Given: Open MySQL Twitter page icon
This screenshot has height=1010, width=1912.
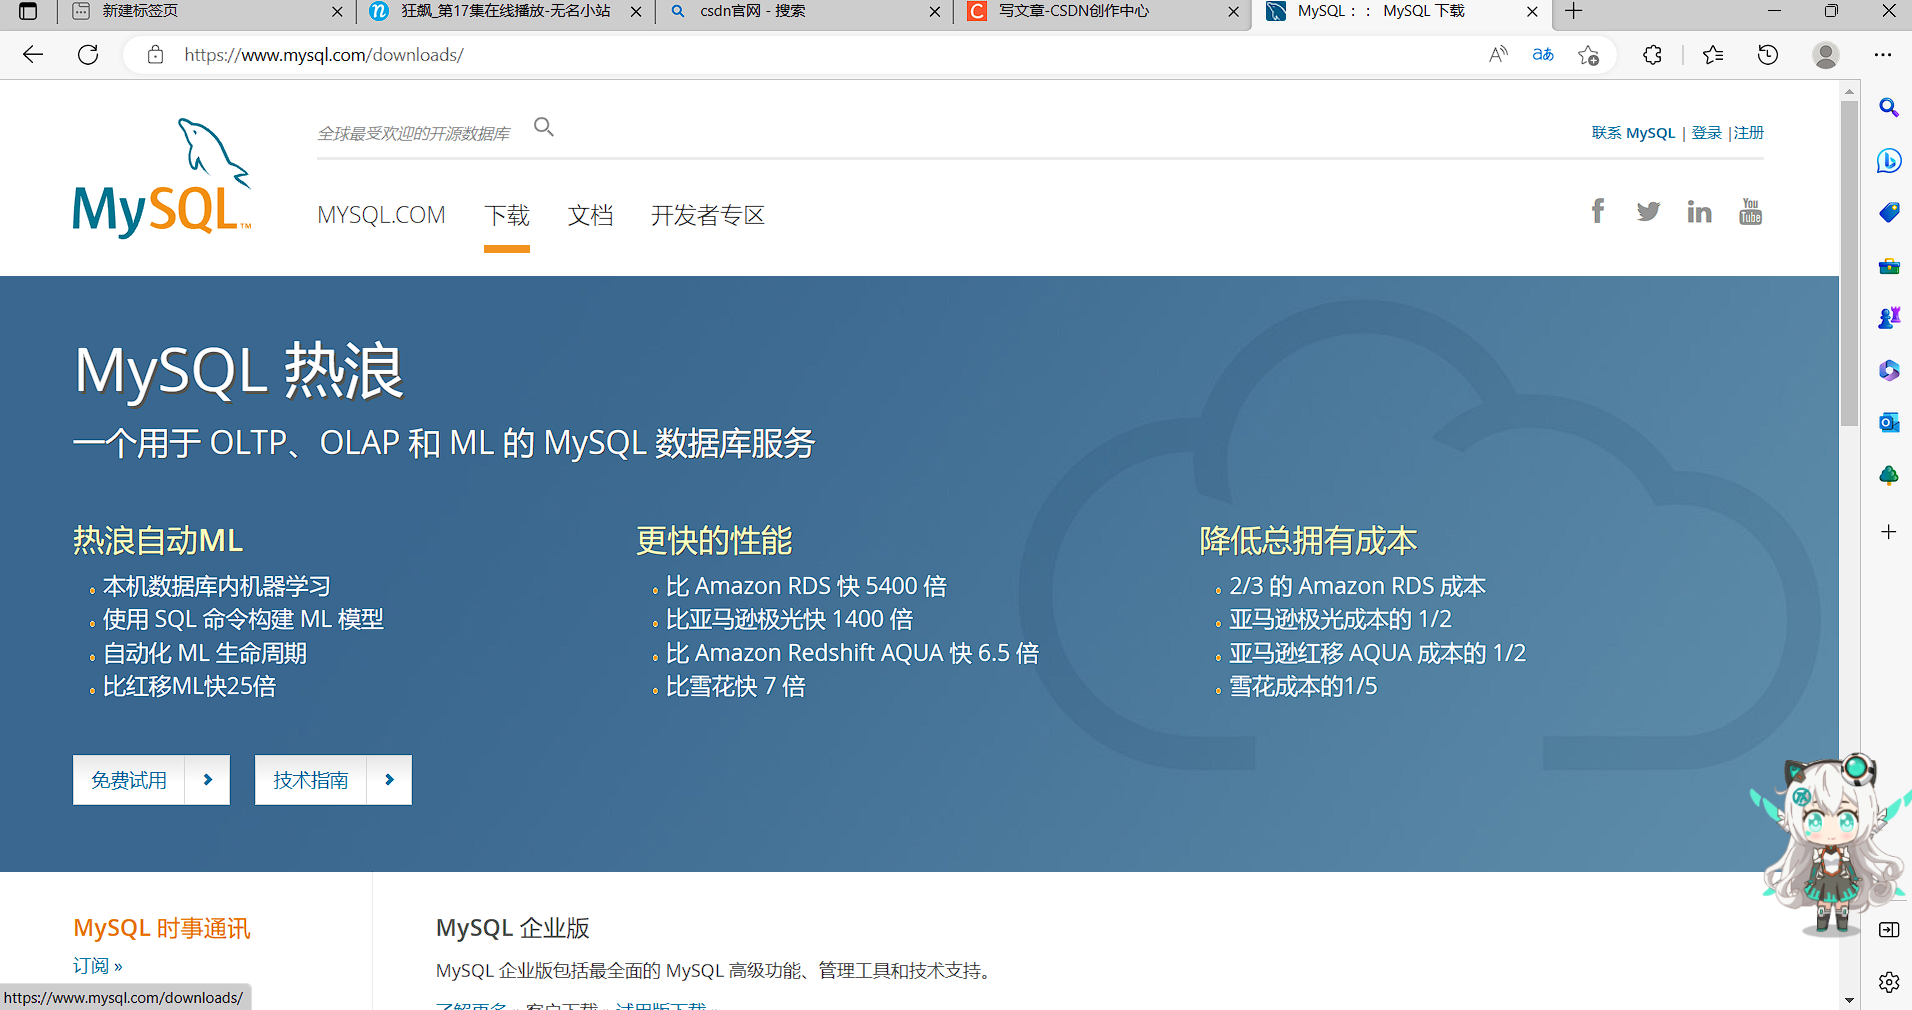Looking at the screenshot, I should tap(1648, 212).
